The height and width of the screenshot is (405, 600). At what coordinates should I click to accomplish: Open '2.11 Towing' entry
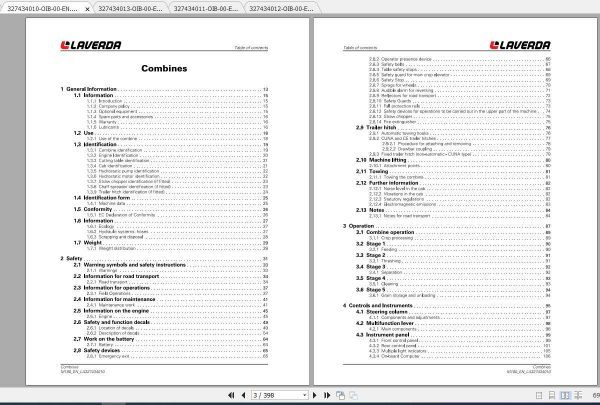tap(453, 171)
